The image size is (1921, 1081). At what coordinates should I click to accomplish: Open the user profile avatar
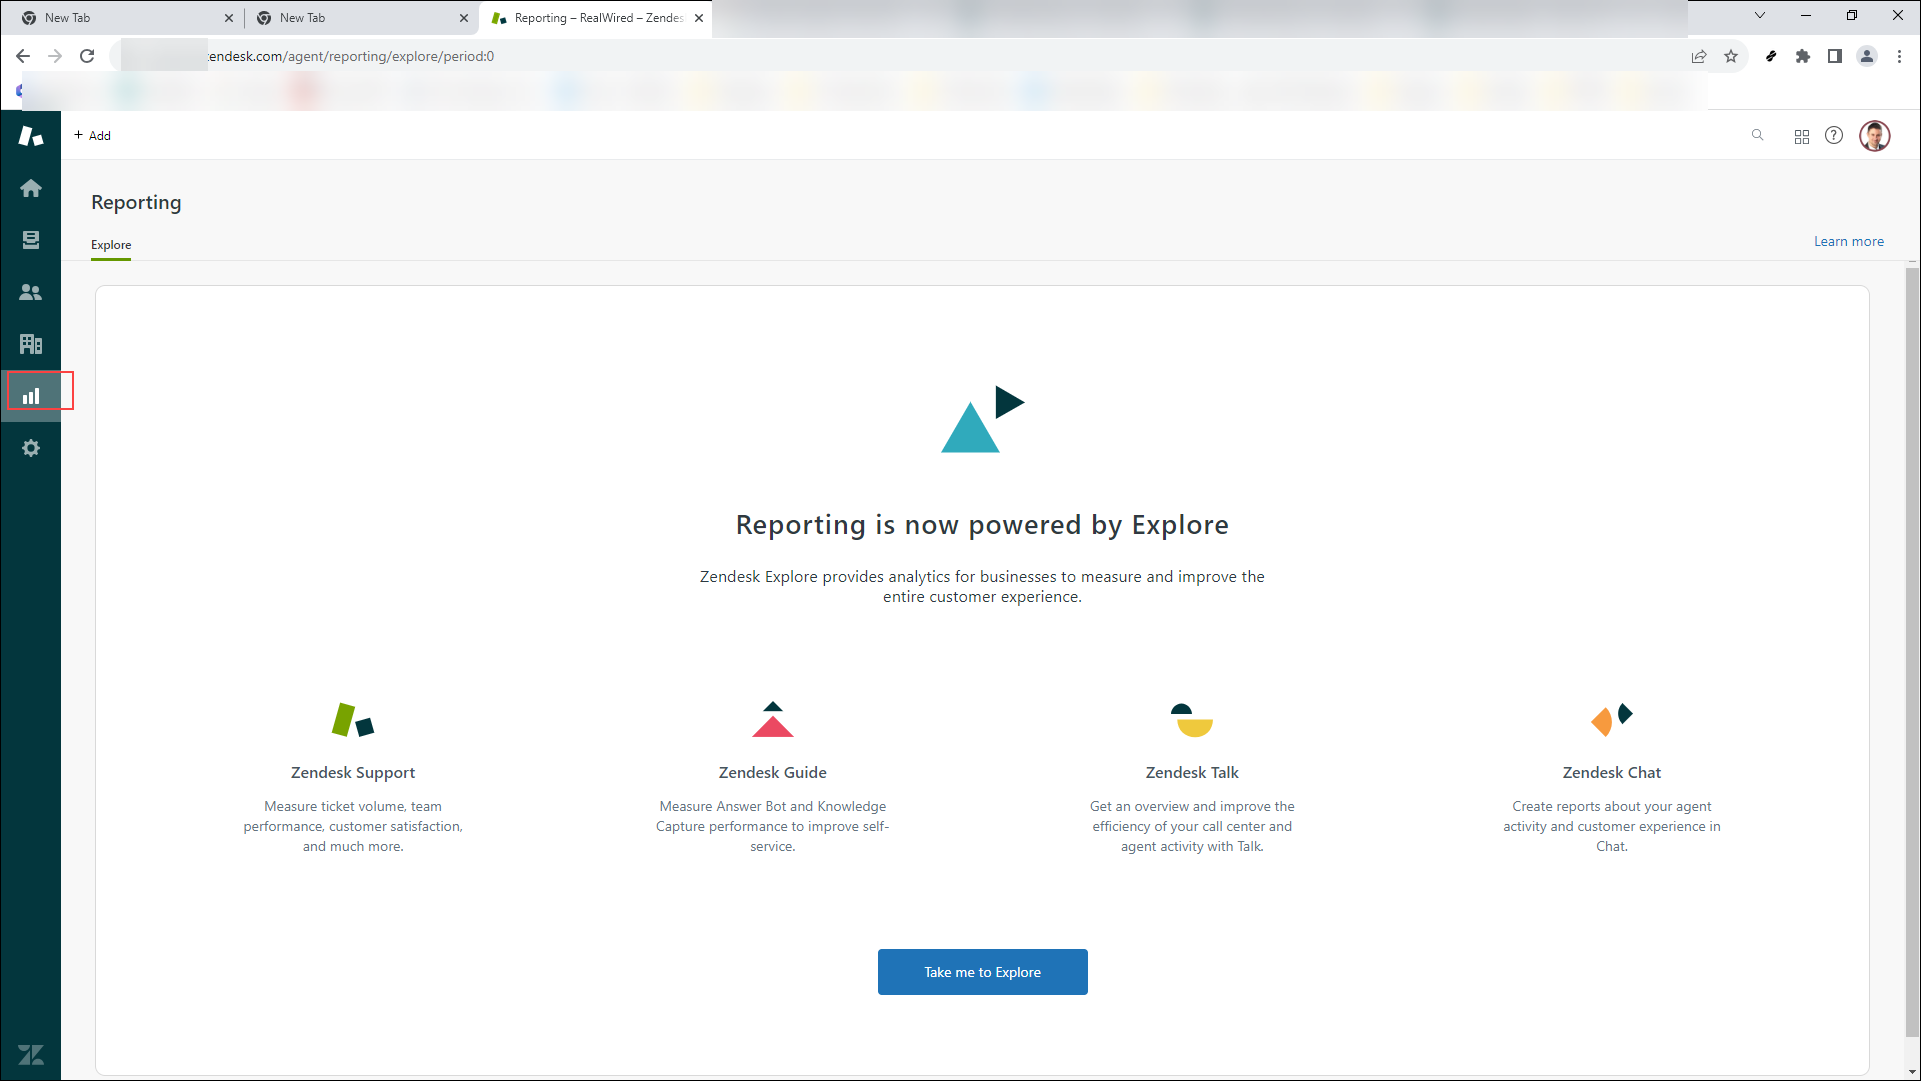tap(1874, 136)
